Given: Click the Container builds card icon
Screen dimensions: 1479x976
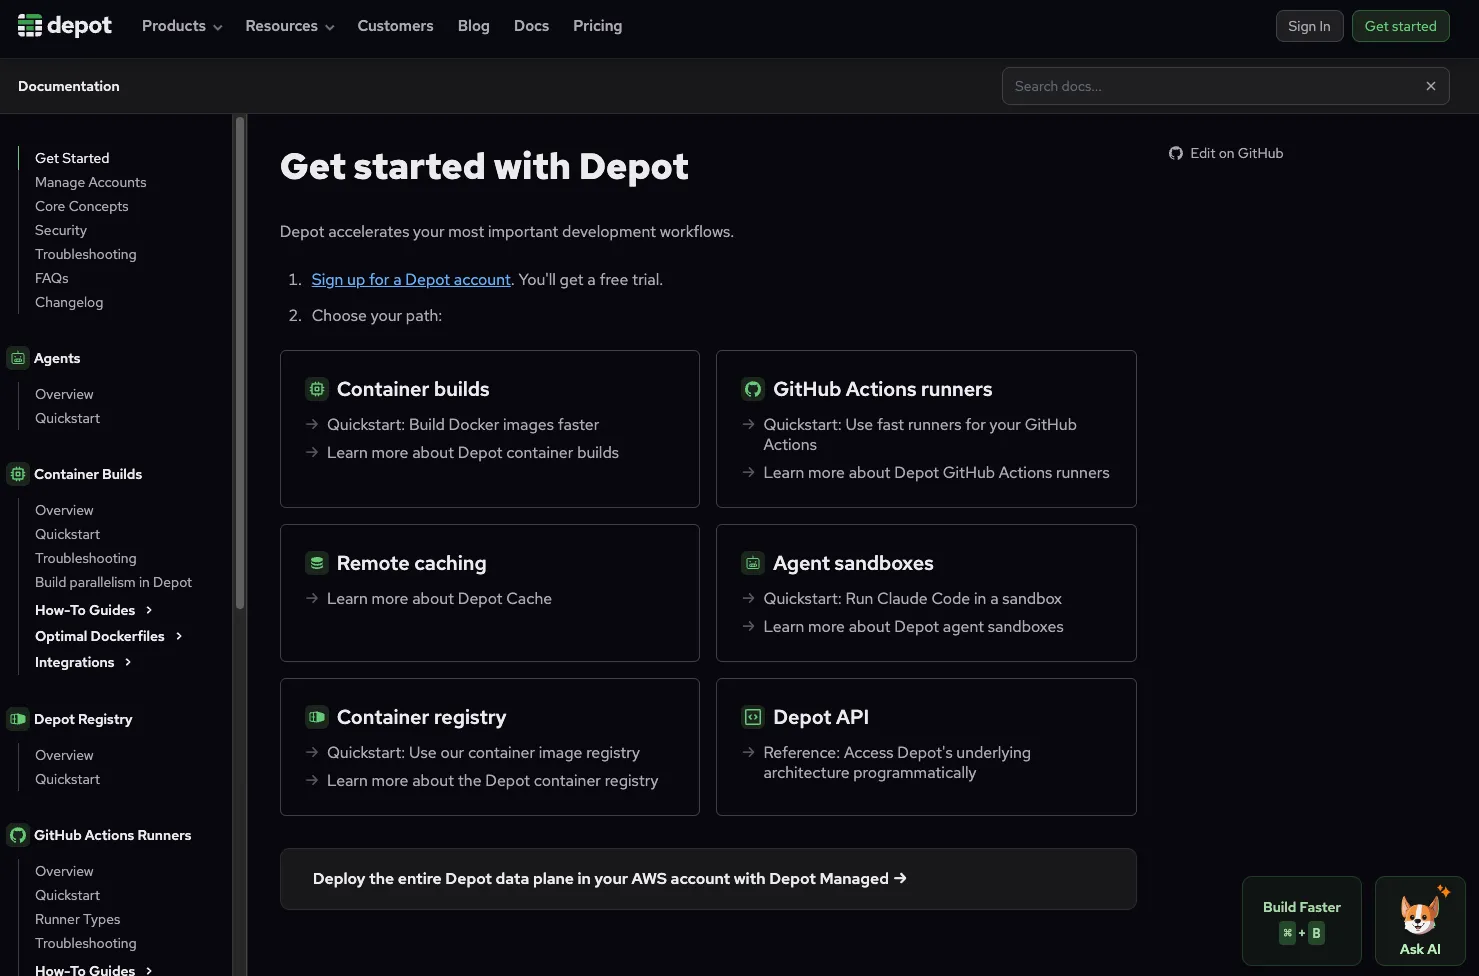Looking at the screenshot, I should [x=317, y=389].
